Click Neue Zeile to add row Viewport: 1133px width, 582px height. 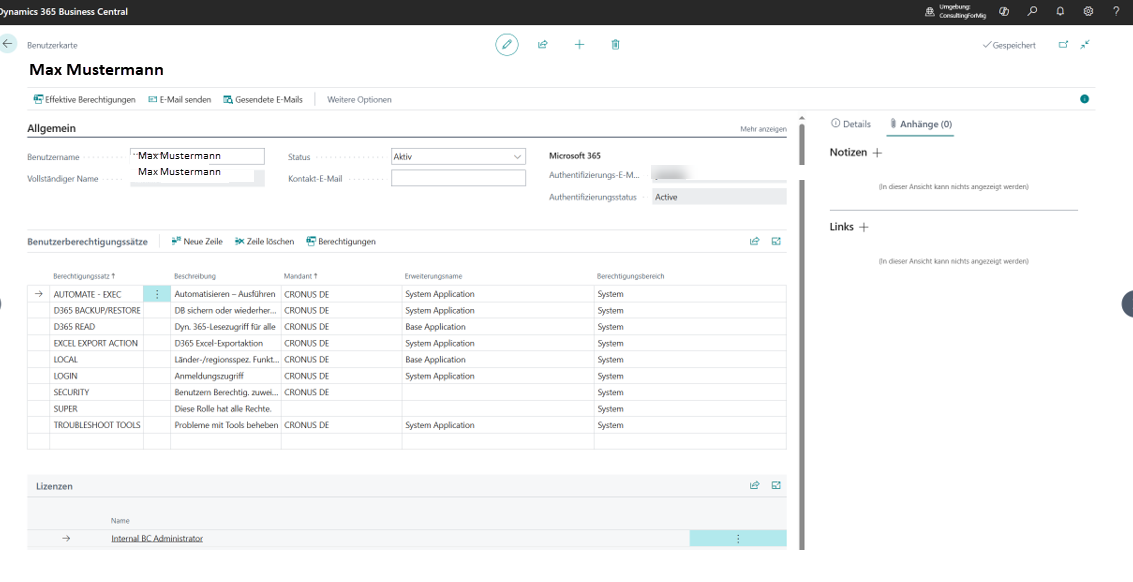197,241
